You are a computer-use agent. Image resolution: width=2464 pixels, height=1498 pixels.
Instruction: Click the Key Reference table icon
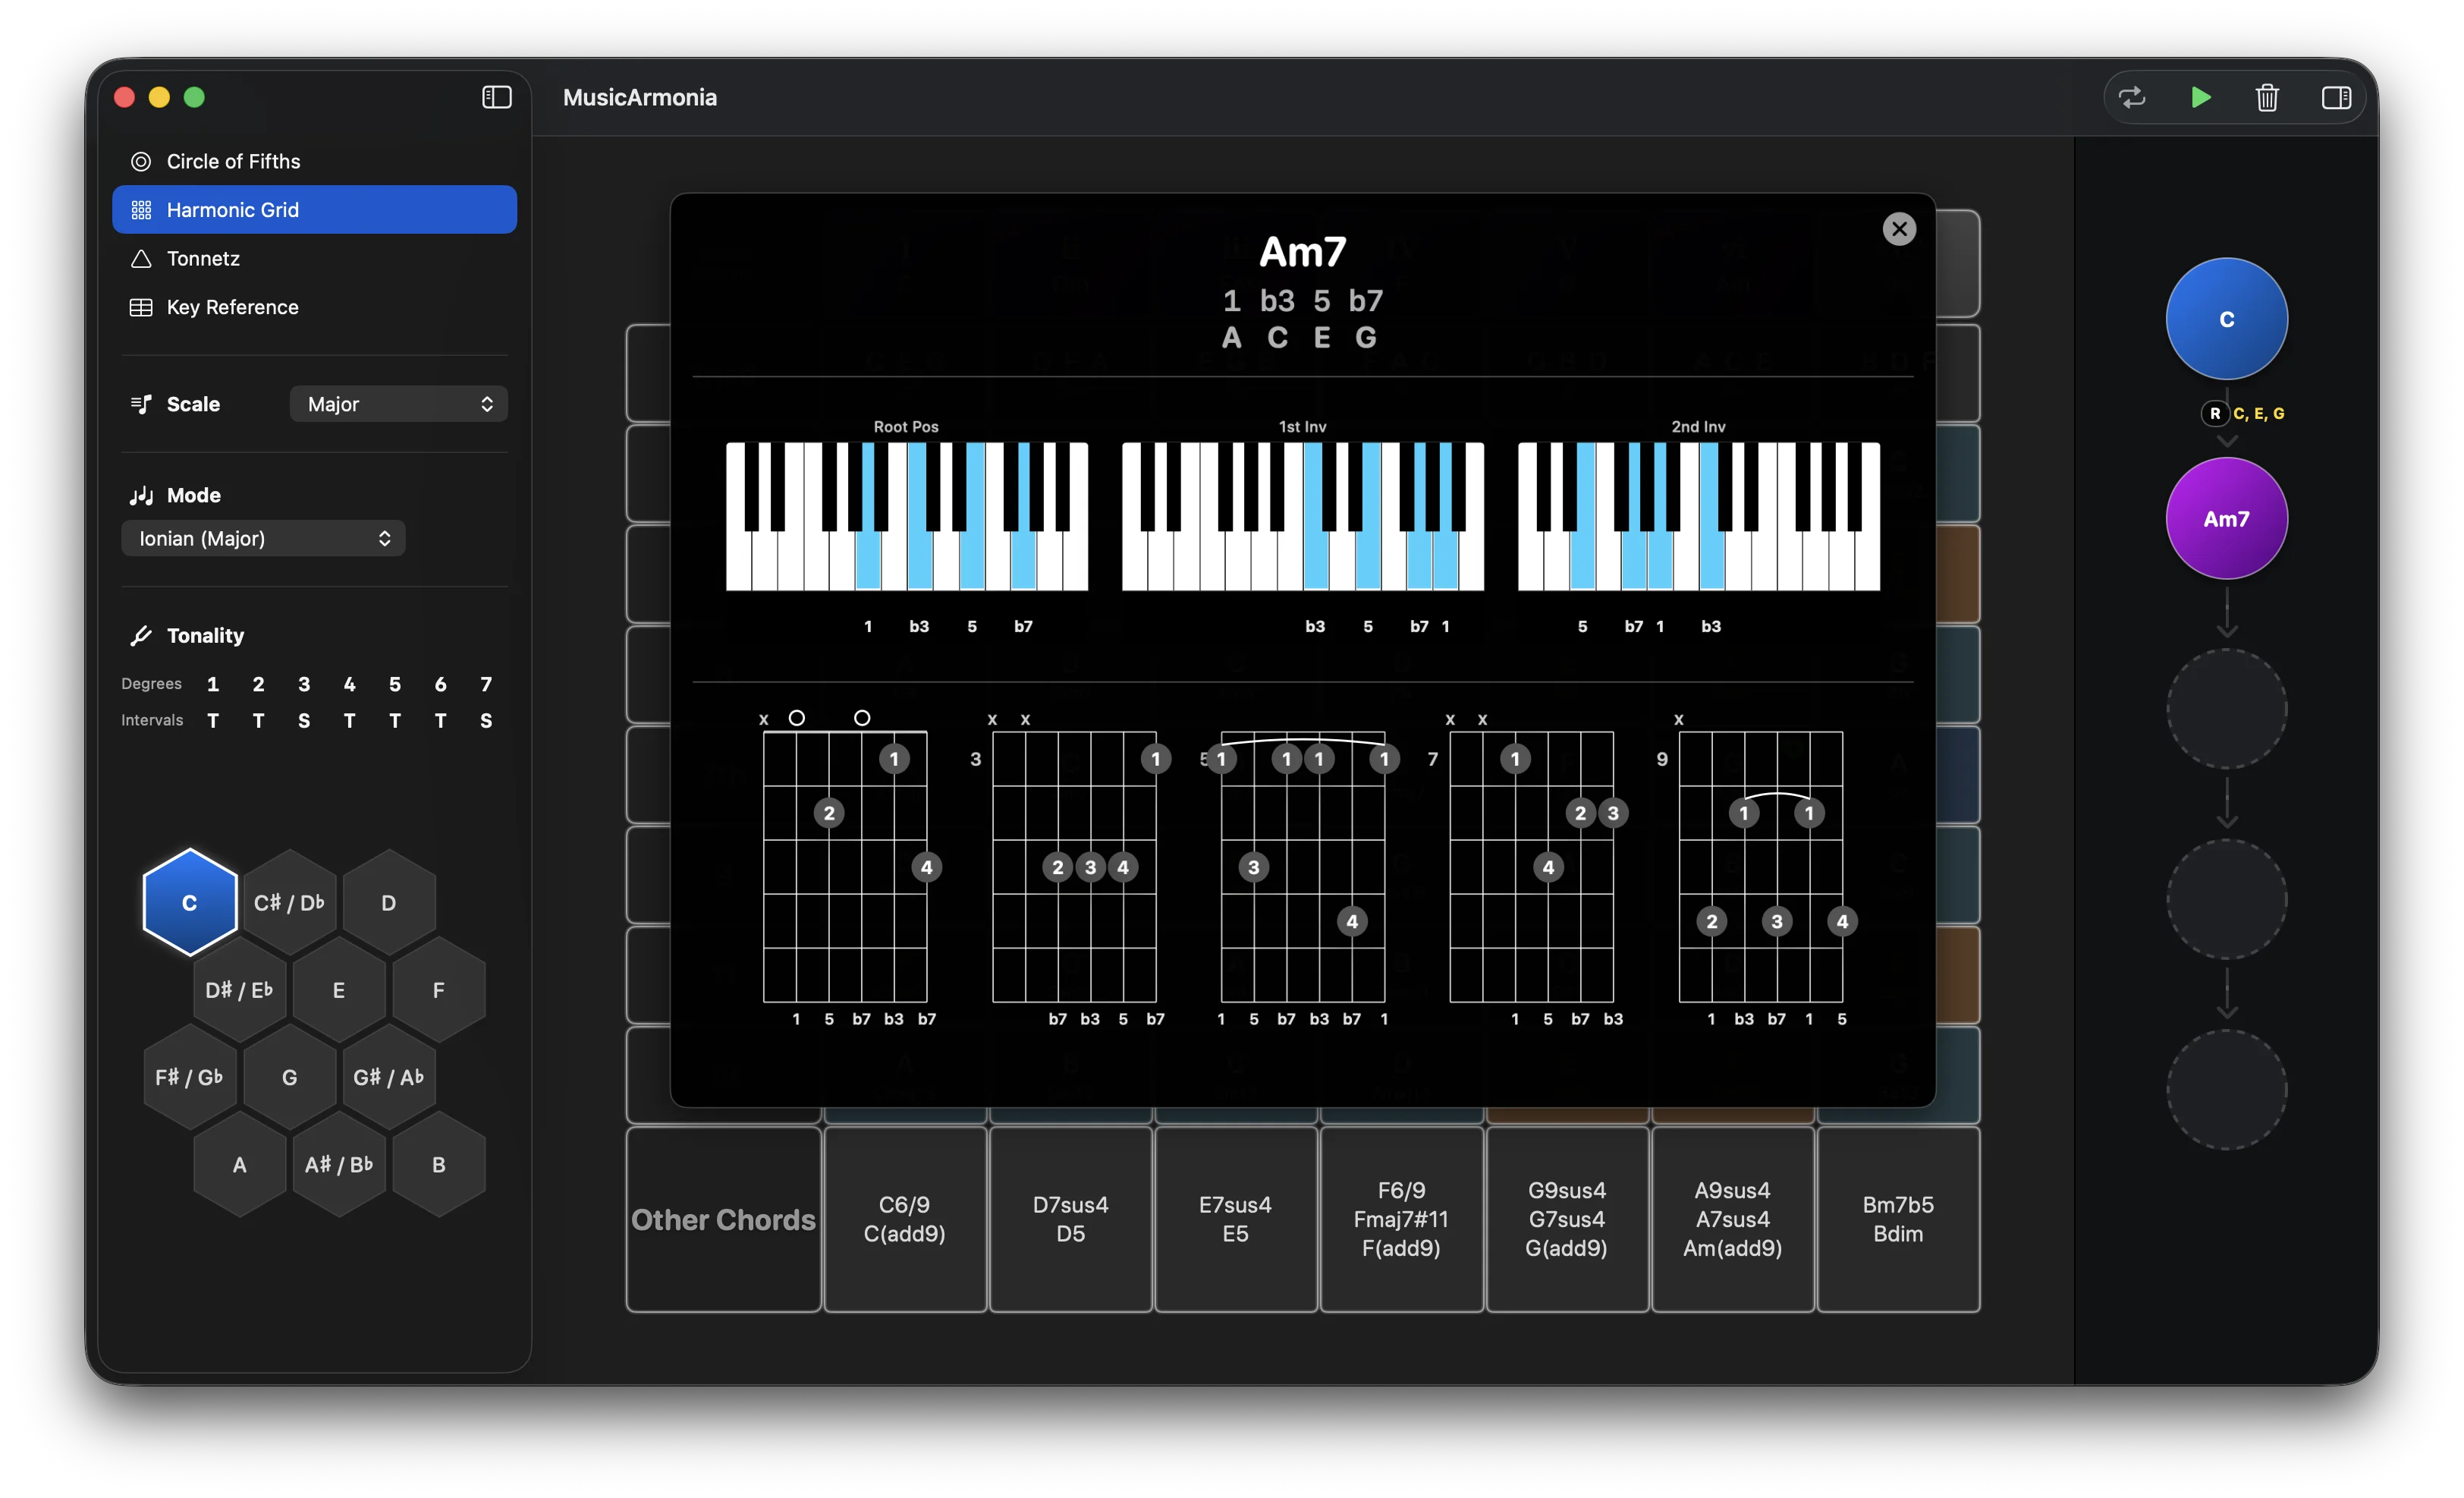coord(141,307)
